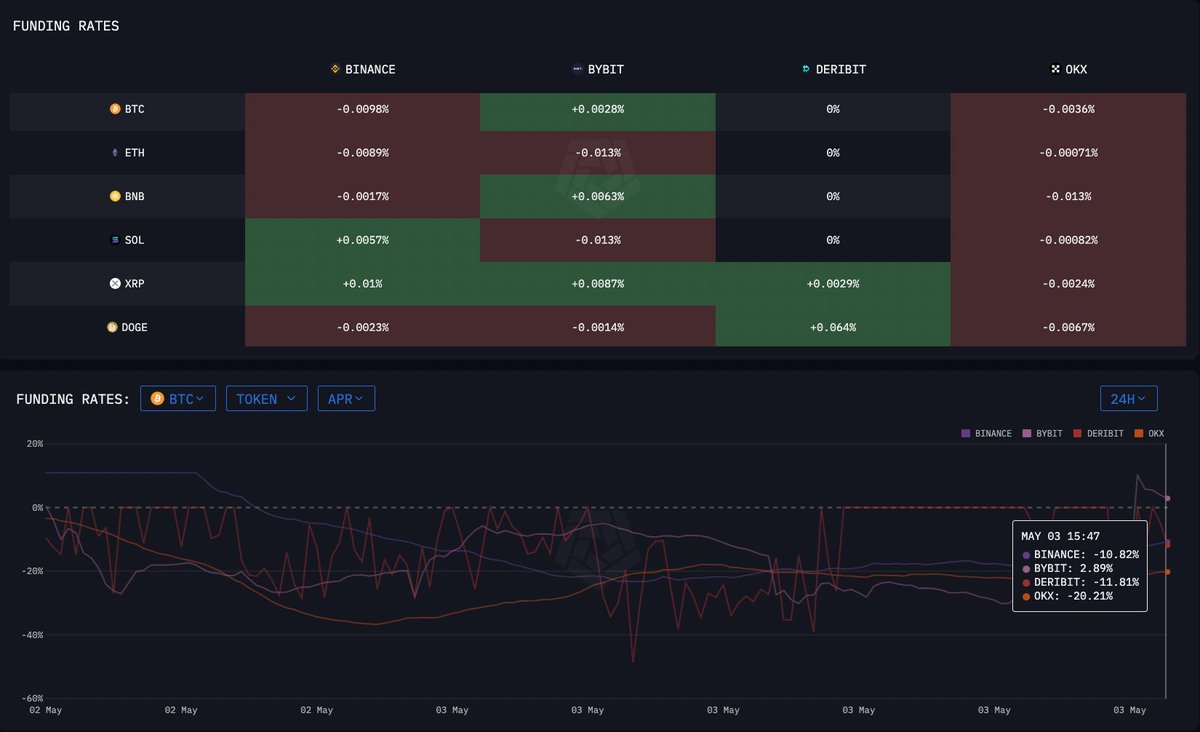This screenshot has width=1200, height=732.
Task: Click the DOGE coin icon in table
Action: [113, 327]
